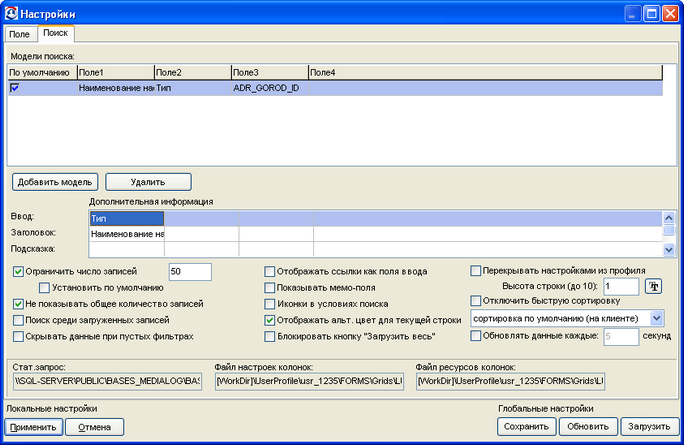
Task: Switch to the Поле tab
Action: [x=19, y=34]
